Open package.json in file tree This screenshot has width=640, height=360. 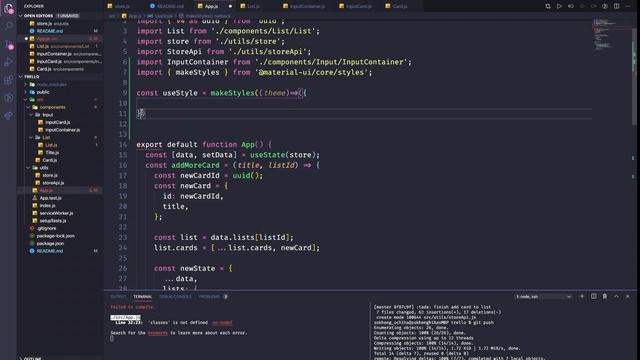click(50, 243)
